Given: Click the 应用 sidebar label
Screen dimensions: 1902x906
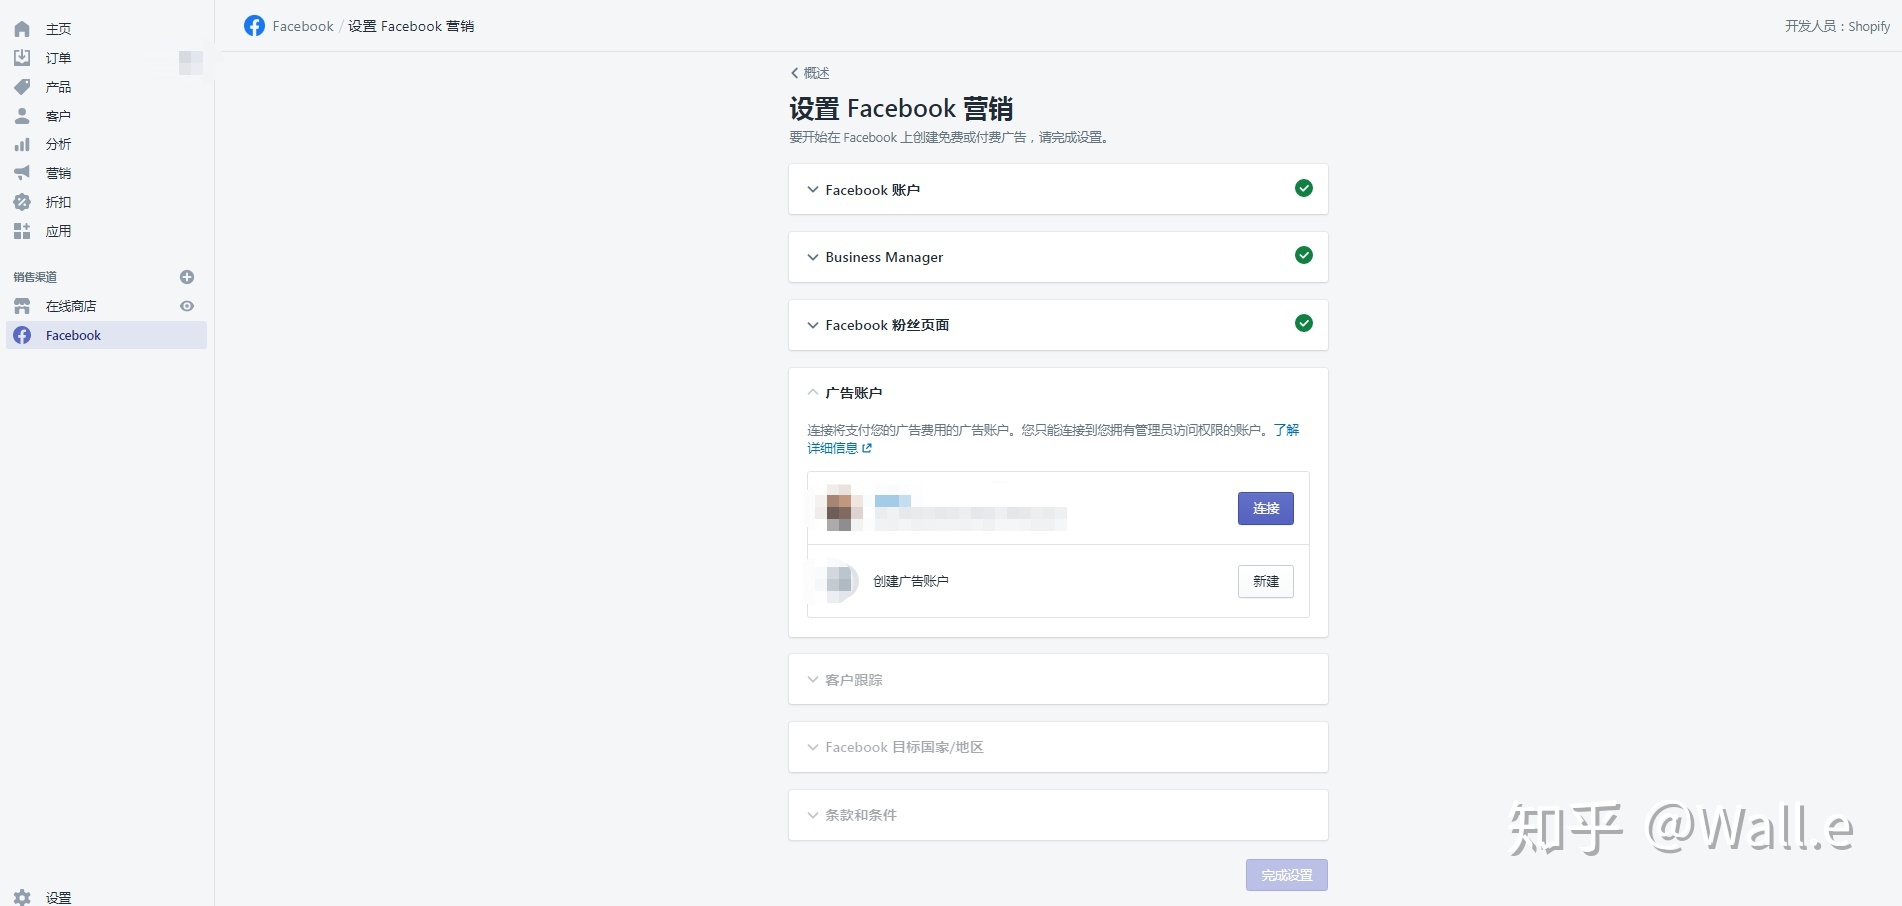Looking at the screenshot, I should point(58,231).
